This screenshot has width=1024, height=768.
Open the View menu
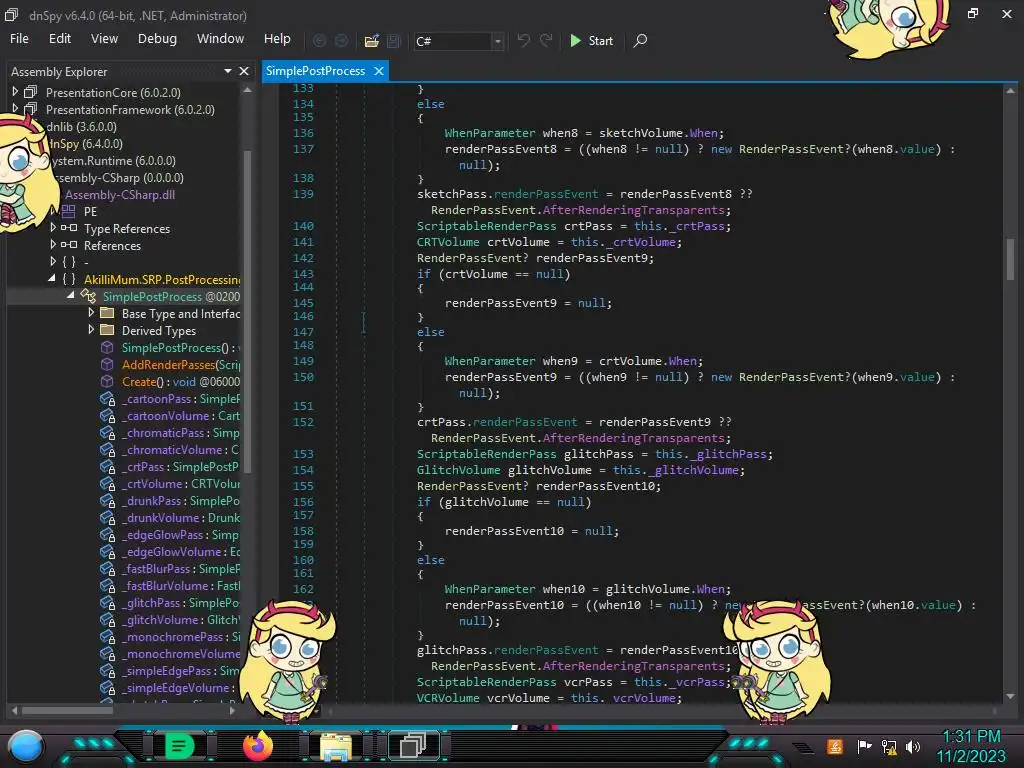(x=104, y=39)
